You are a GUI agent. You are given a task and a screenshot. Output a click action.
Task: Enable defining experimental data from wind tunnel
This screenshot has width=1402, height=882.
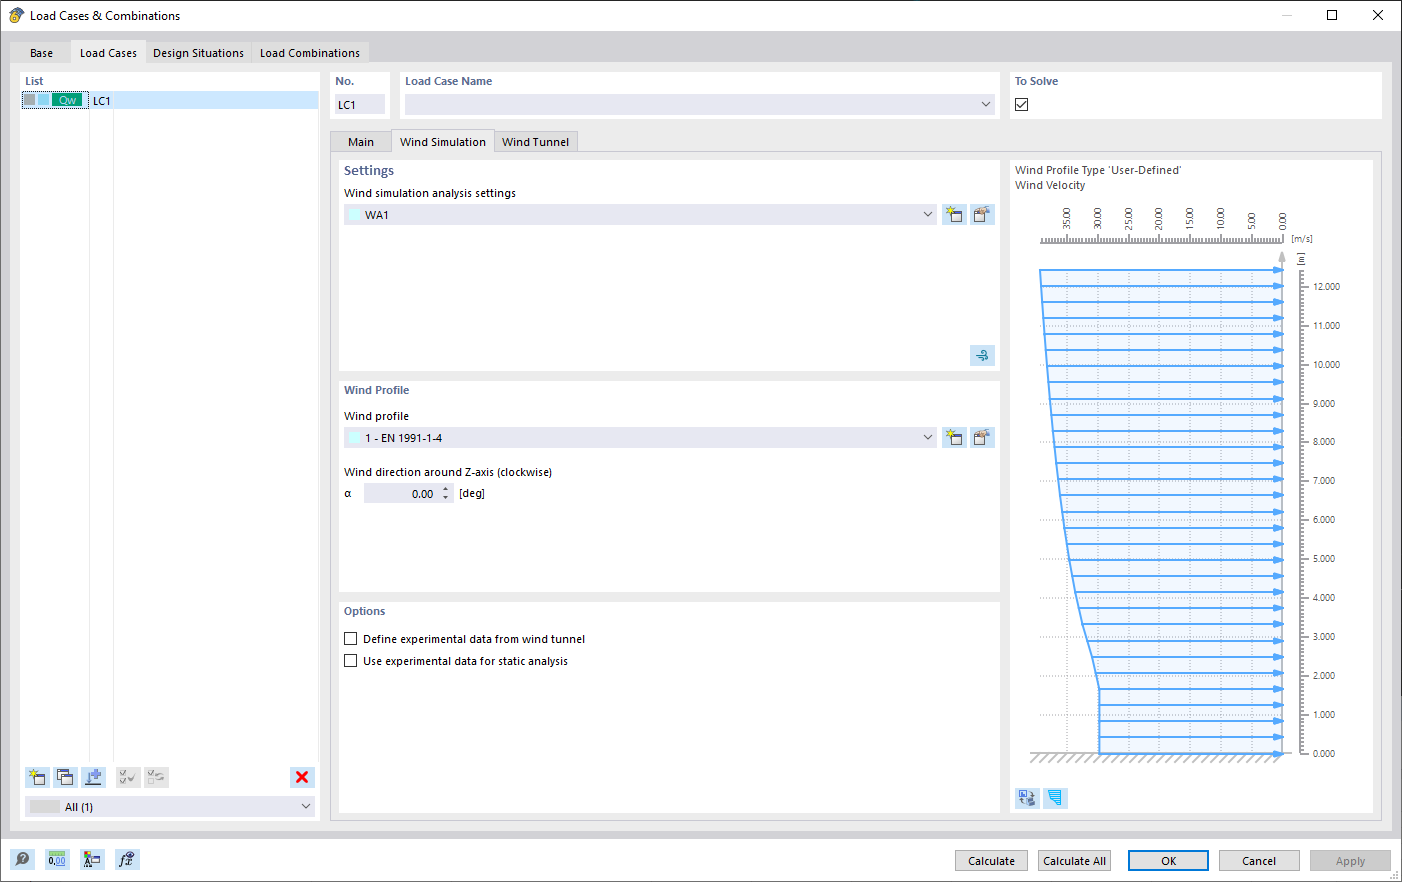pos(351,638)
